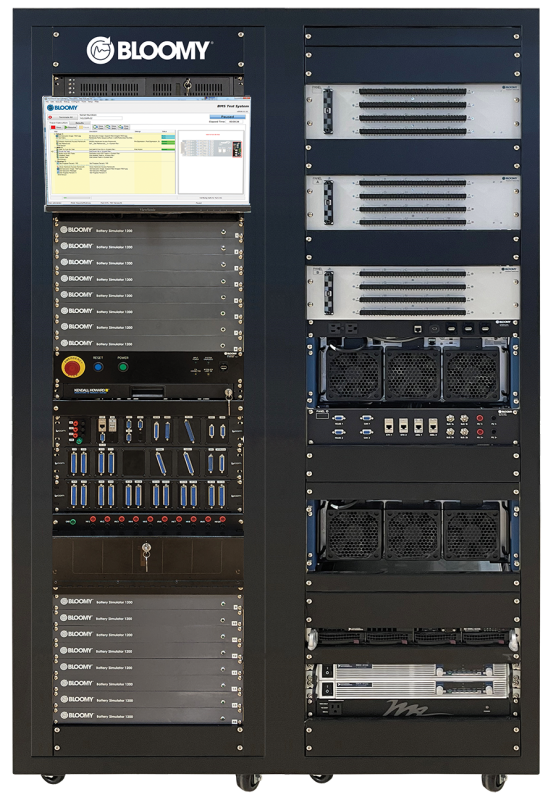Click the green Resume play button
This screenshot has width=556, height=800.
pyautogui.click(x=70, y=127)
